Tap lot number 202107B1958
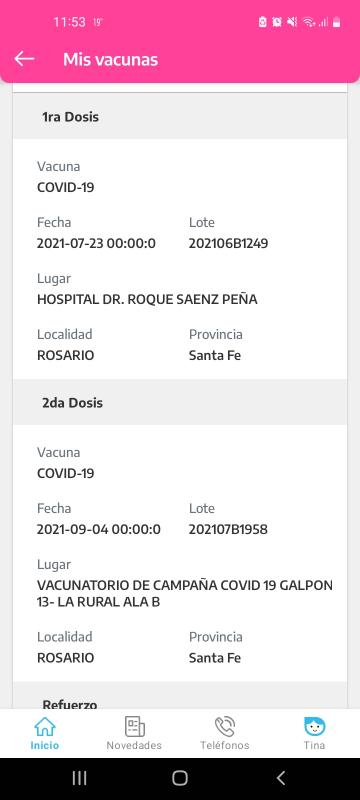360x800 pixels. pos(228,530)
